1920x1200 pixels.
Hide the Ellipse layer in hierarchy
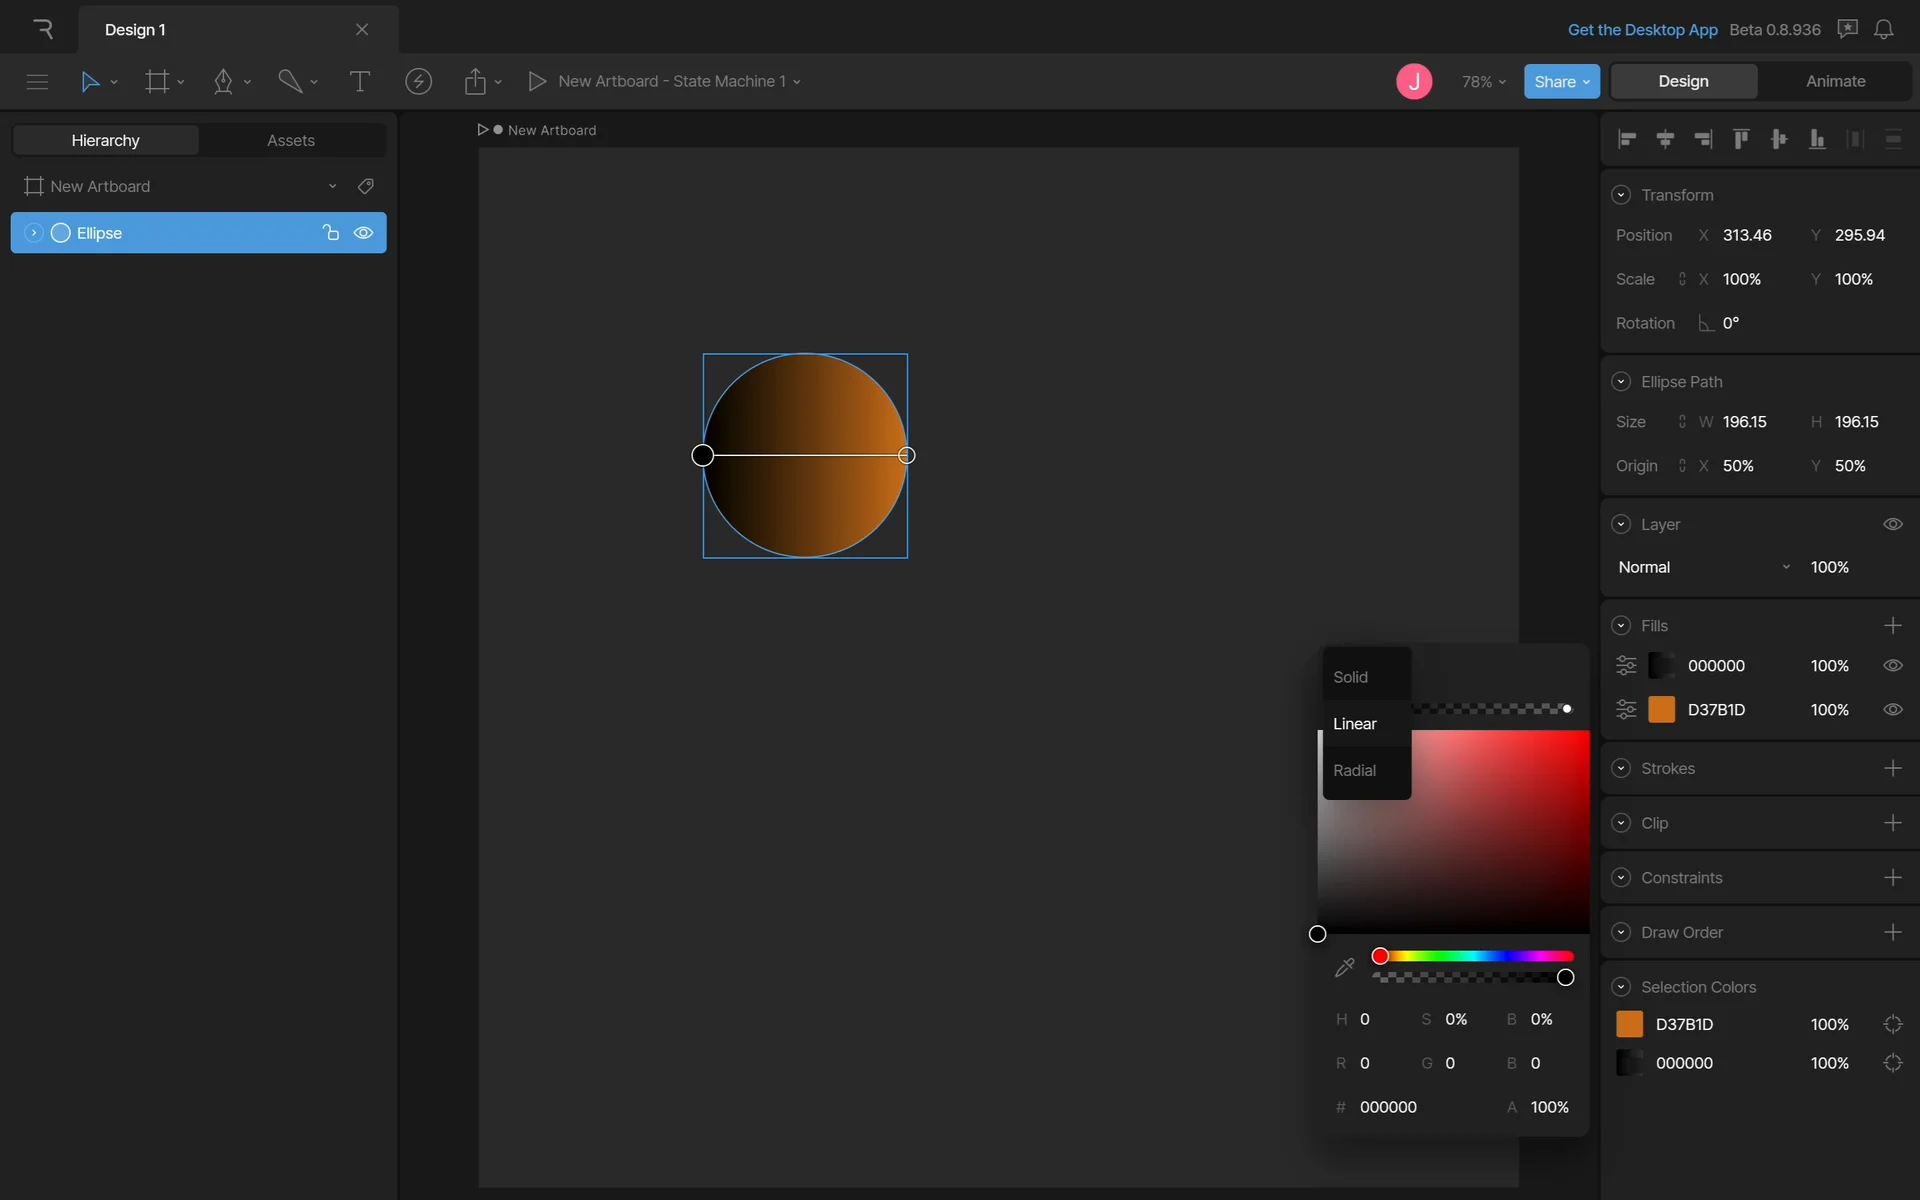363,233
